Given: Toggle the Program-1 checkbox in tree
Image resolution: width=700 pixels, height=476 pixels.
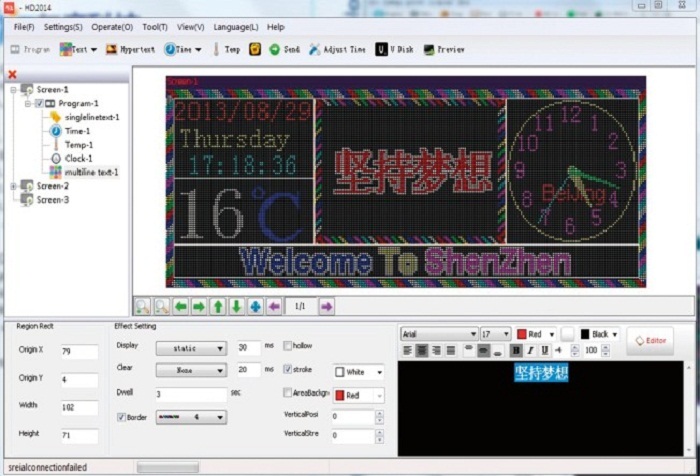Looking at the screenshot, I should 39,104.
